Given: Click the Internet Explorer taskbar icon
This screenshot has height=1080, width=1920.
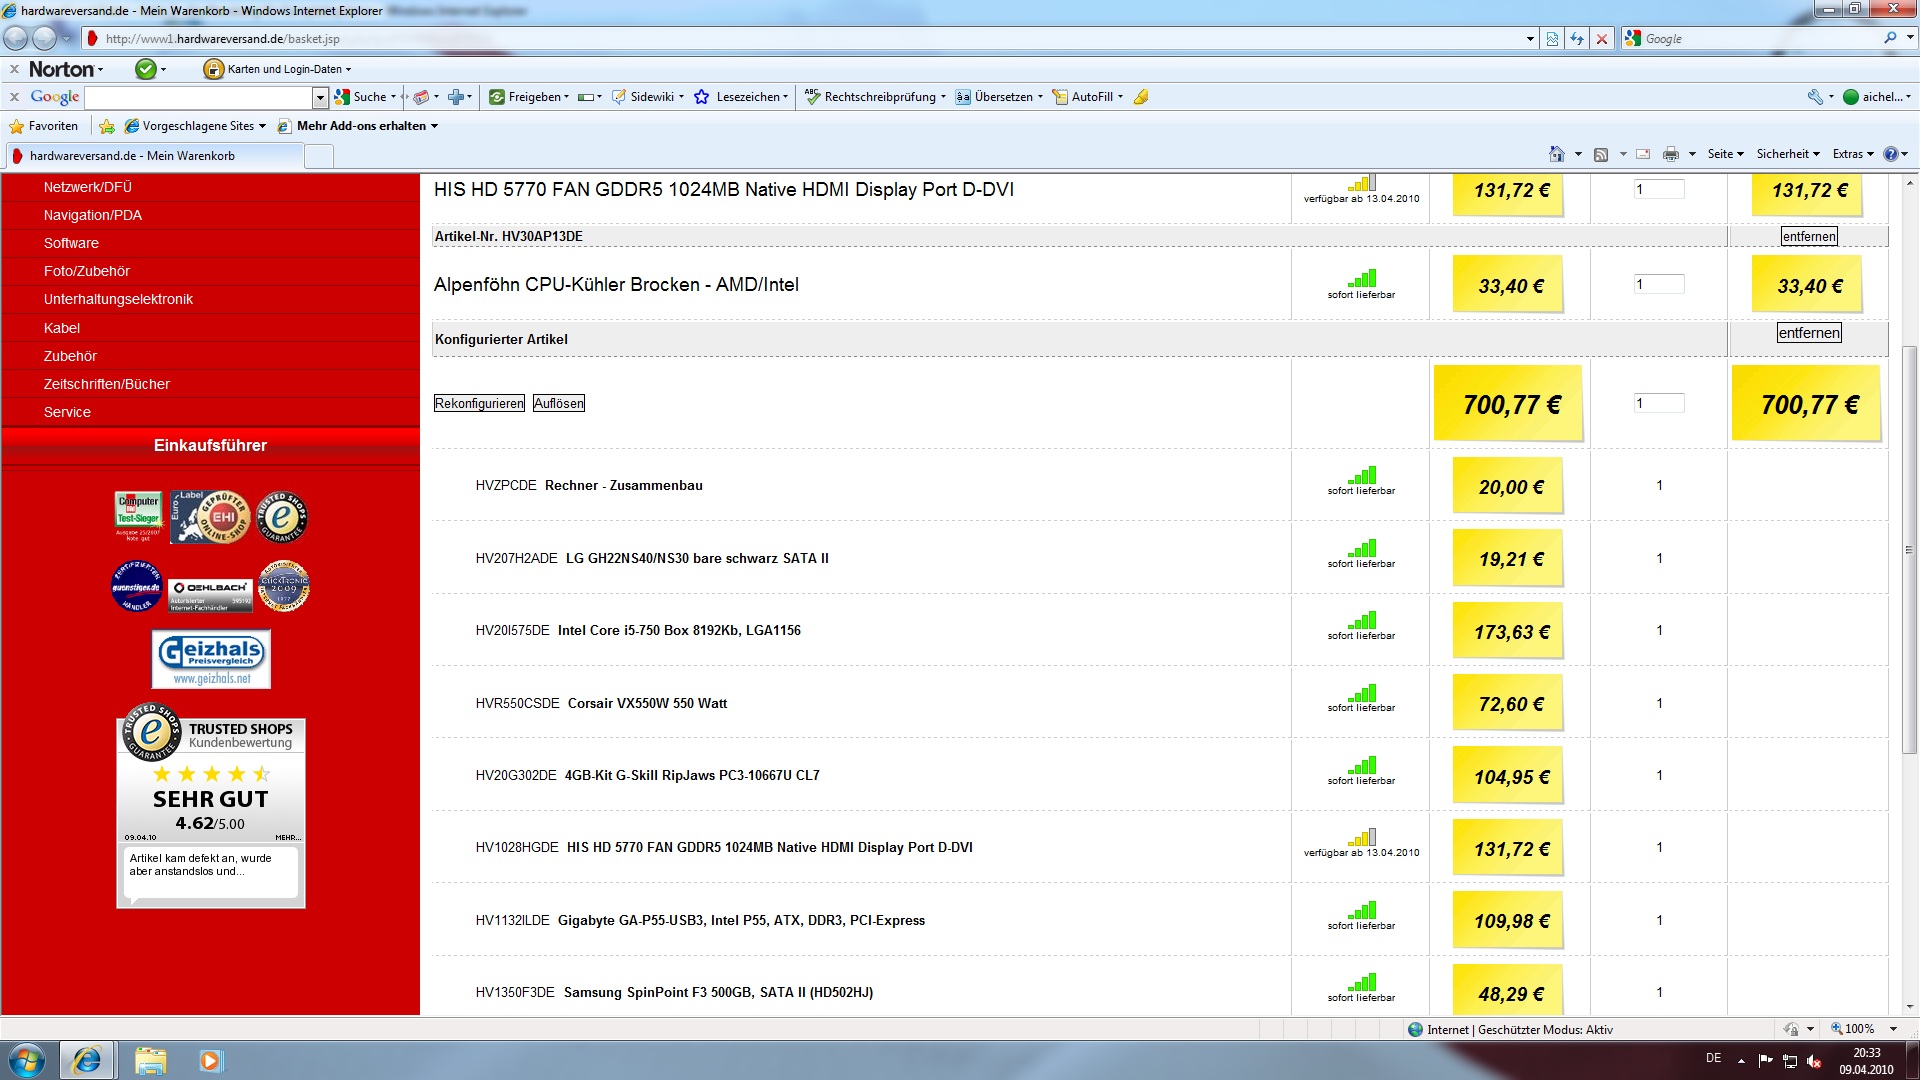Looking at the screenshot, I should (x=87, y=1059).
